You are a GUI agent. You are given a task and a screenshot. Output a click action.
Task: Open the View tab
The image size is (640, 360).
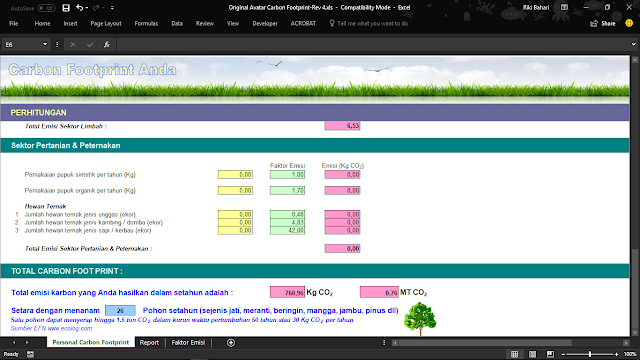[x=233, y=24]
